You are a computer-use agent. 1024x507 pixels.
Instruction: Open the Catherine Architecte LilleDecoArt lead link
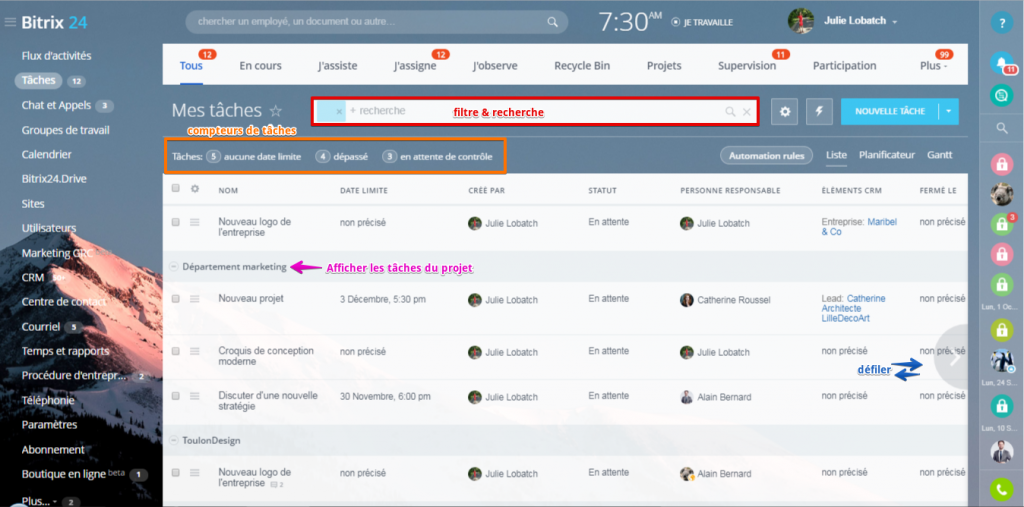(854, 308)
